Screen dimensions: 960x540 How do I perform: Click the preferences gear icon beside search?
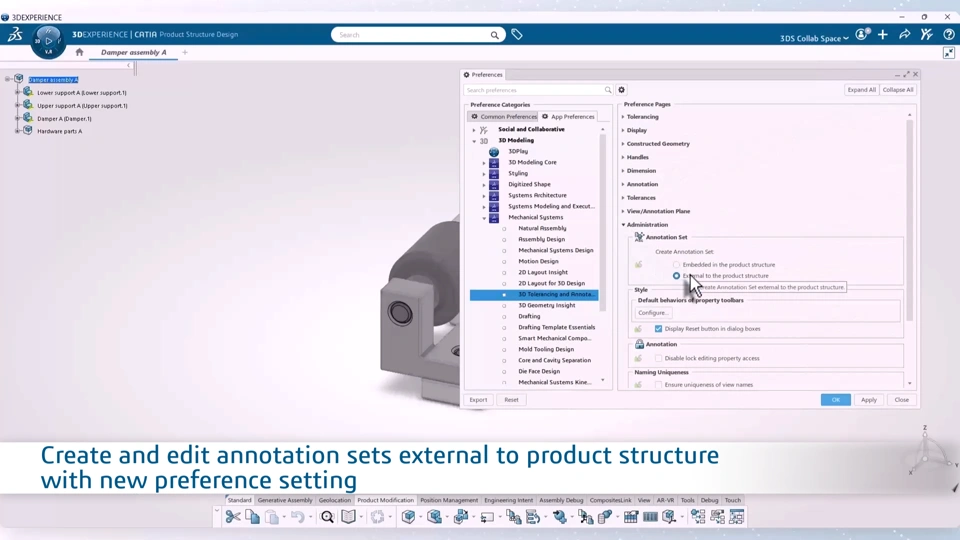coord(621,90)
